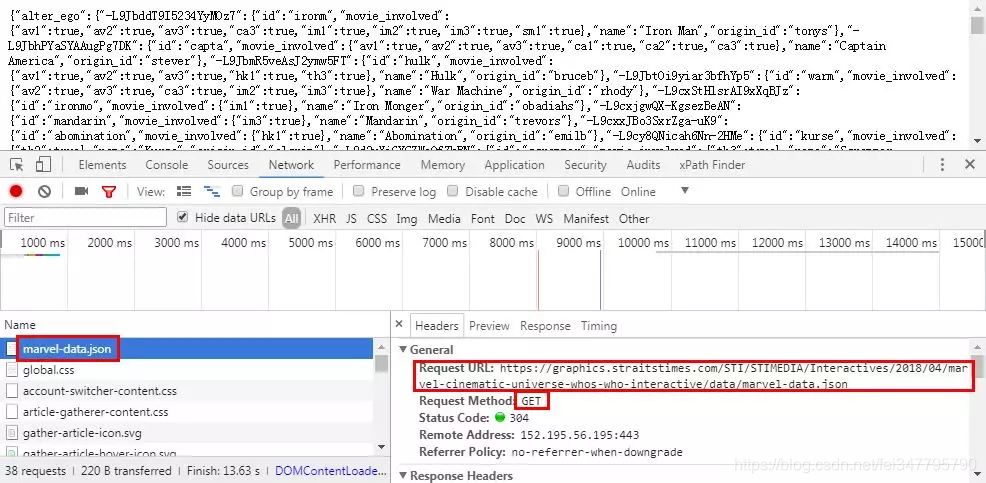Click the account-switcher-content.css file icon
The image size is (986, 483).
(x=11, y=391)
